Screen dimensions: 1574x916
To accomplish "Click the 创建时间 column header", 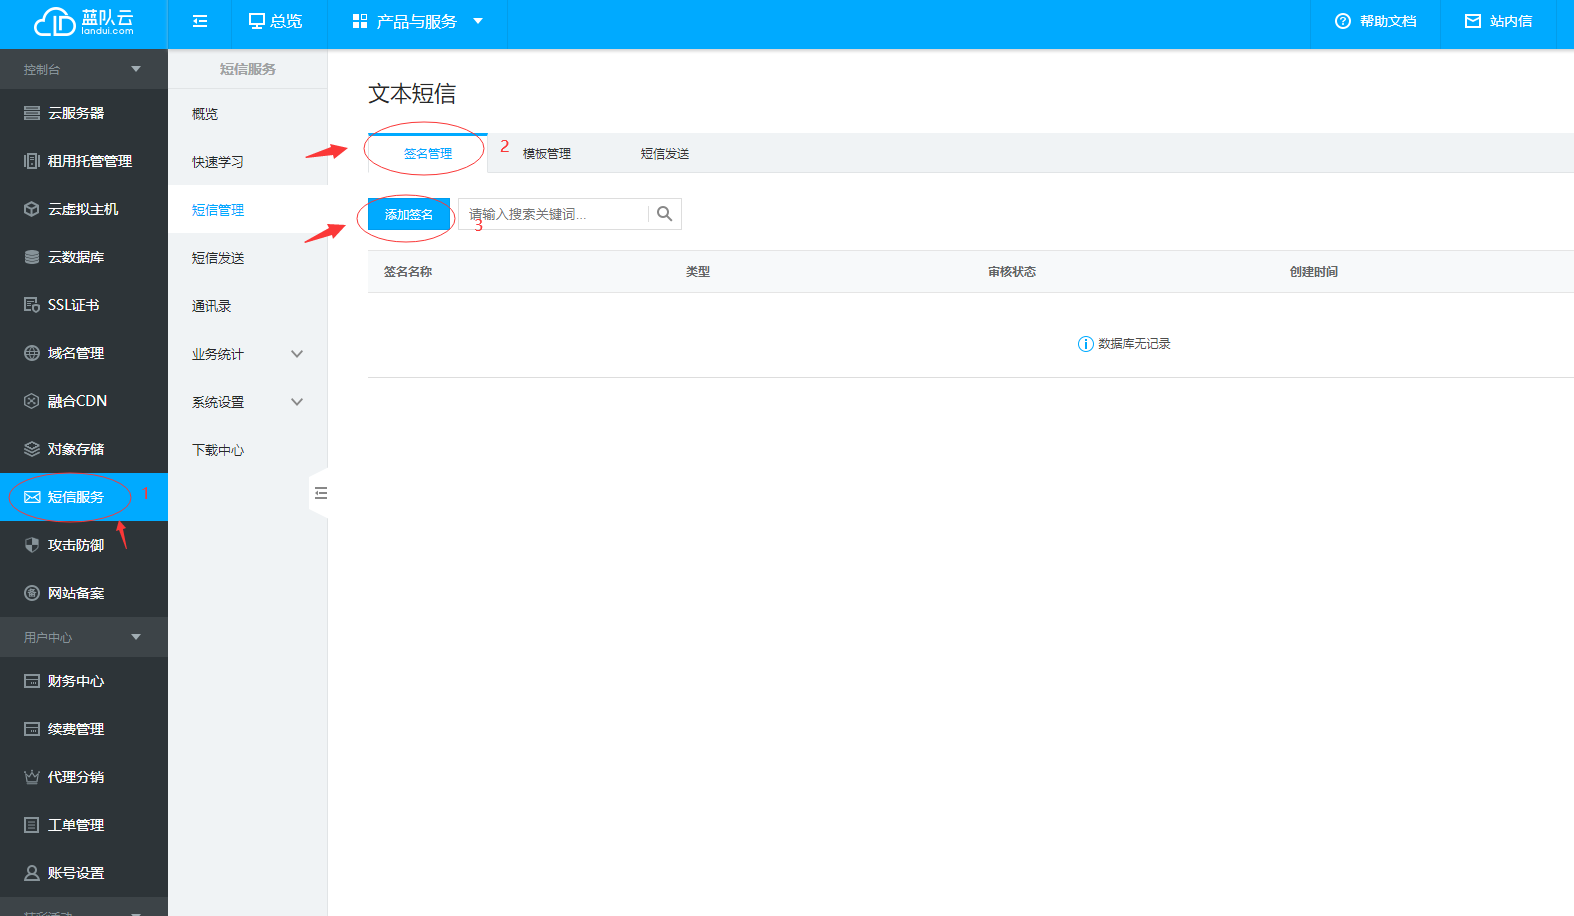I will (1314, 272).
